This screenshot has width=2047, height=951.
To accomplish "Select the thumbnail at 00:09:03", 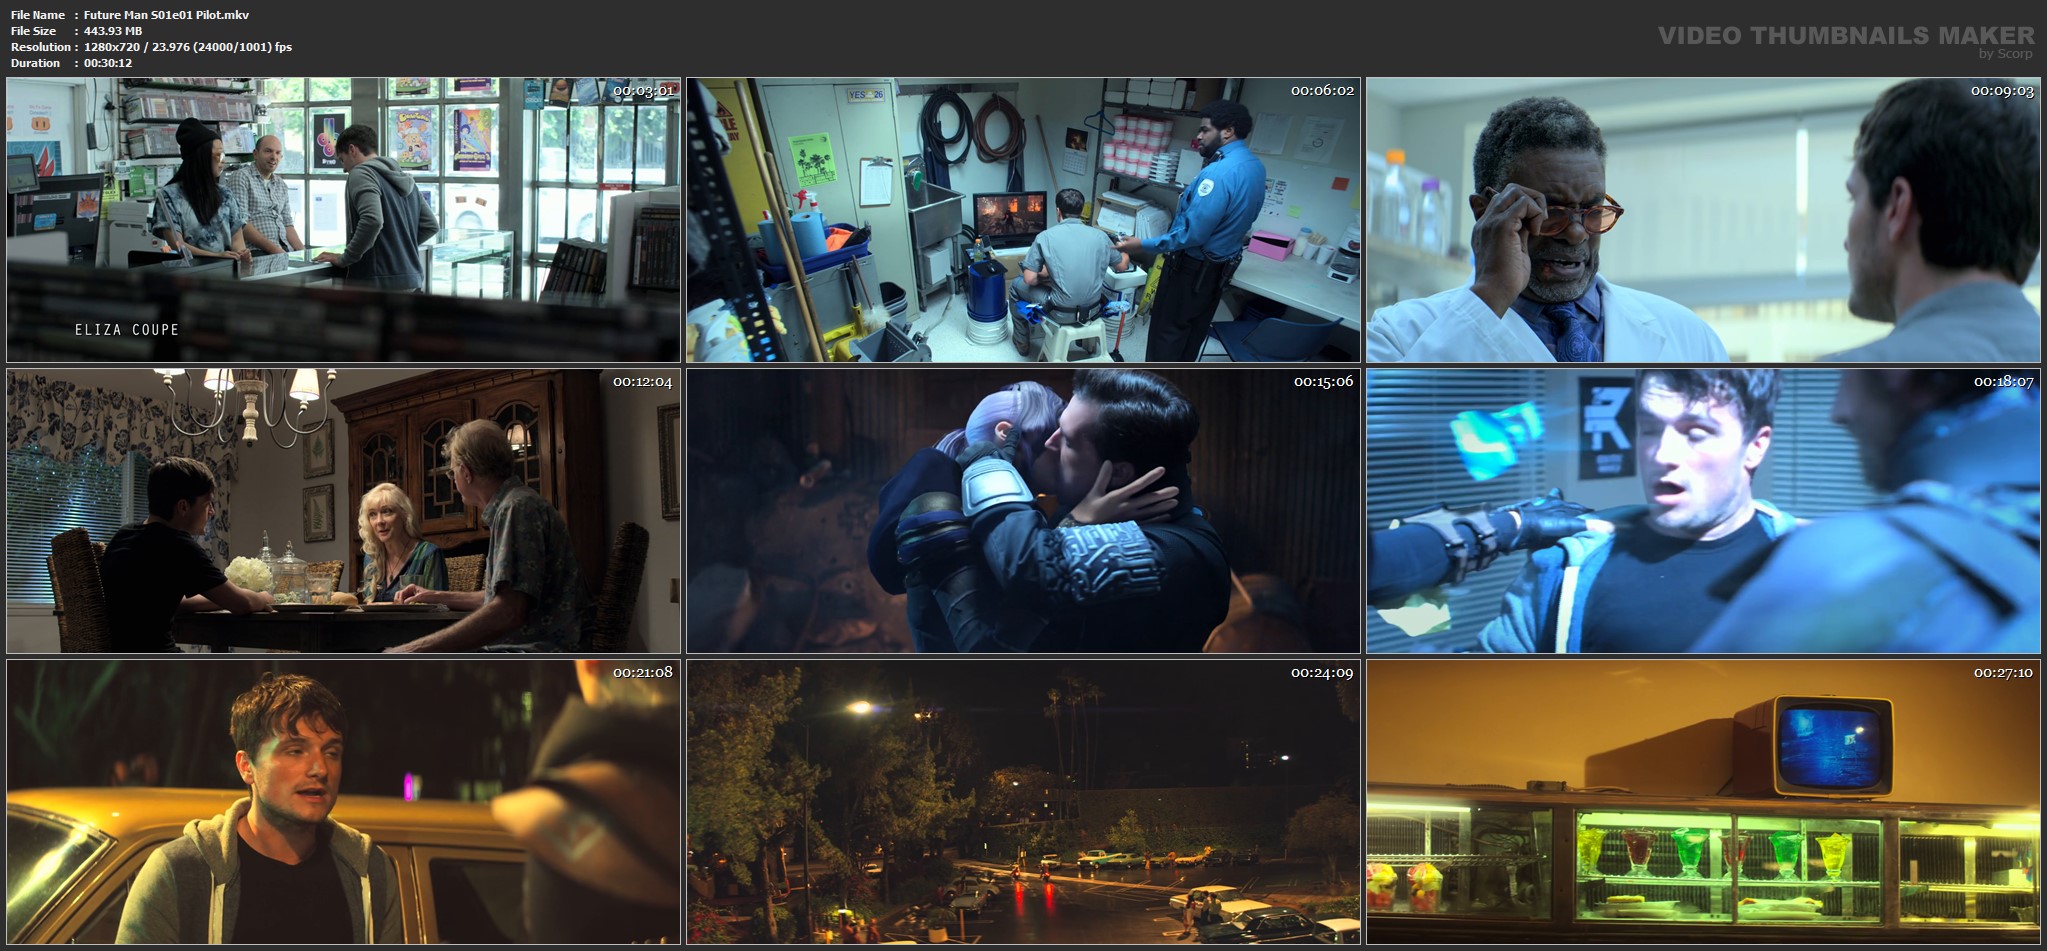I will [x=1703, y=220].
